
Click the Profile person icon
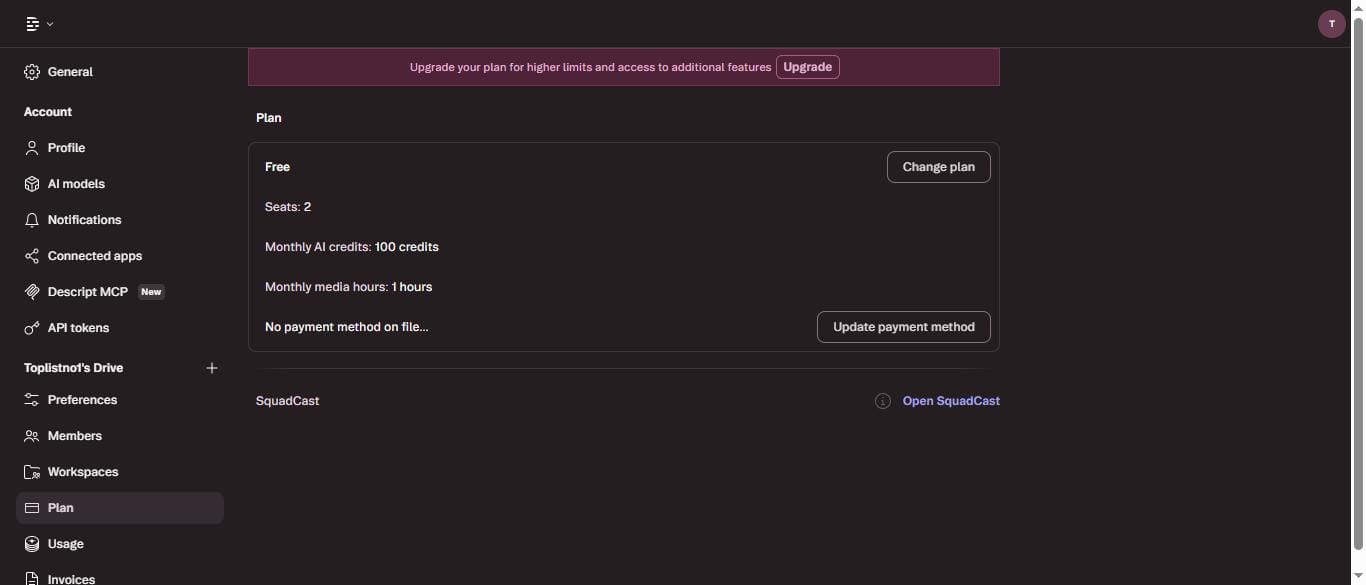click(x=32, y=148)
